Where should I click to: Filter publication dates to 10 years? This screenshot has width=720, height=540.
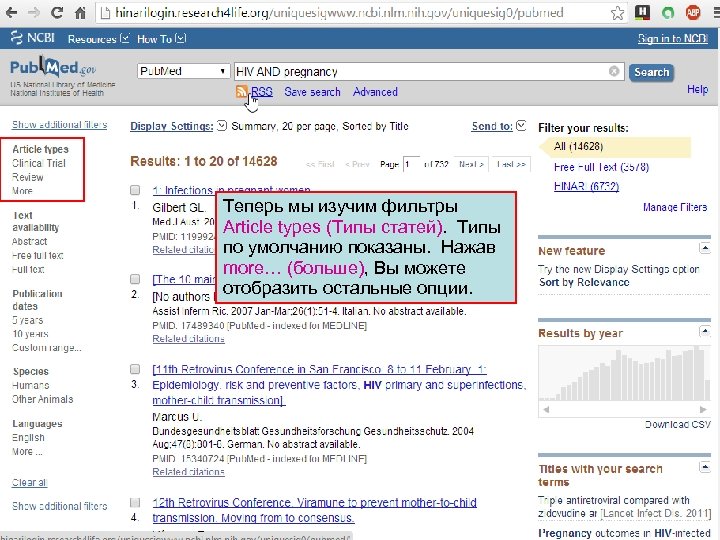click(30, 334)
